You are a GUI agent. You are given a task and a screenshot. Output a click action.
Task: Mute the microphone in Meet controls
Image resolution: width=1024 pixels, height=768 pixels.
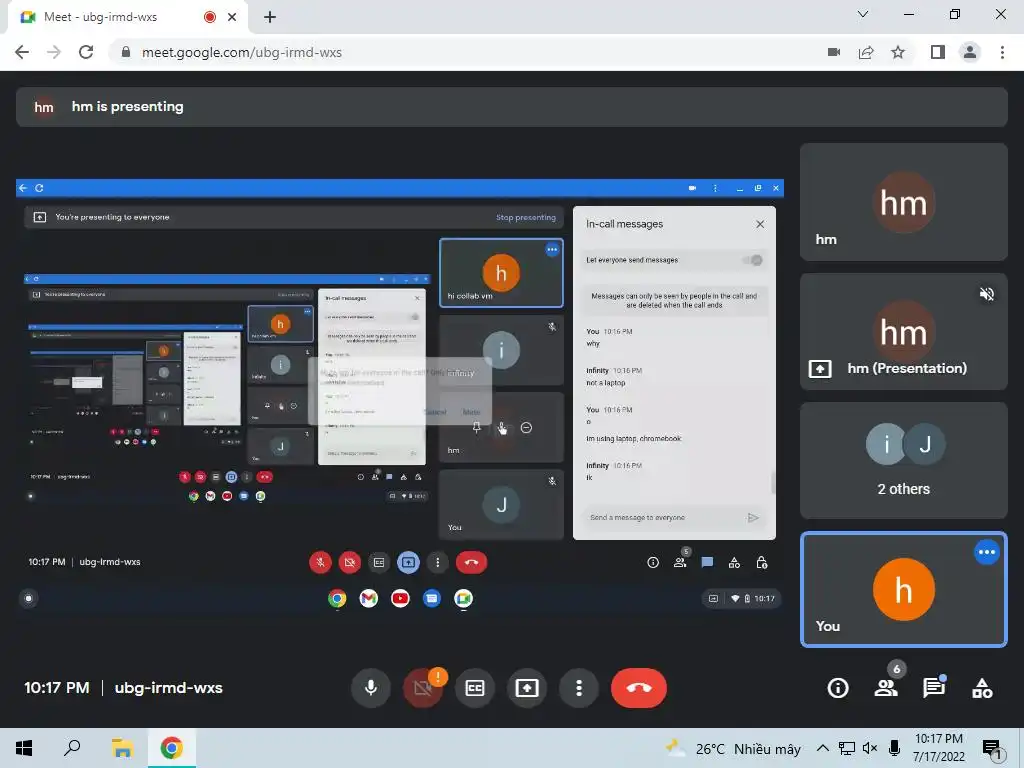[370, 688]
